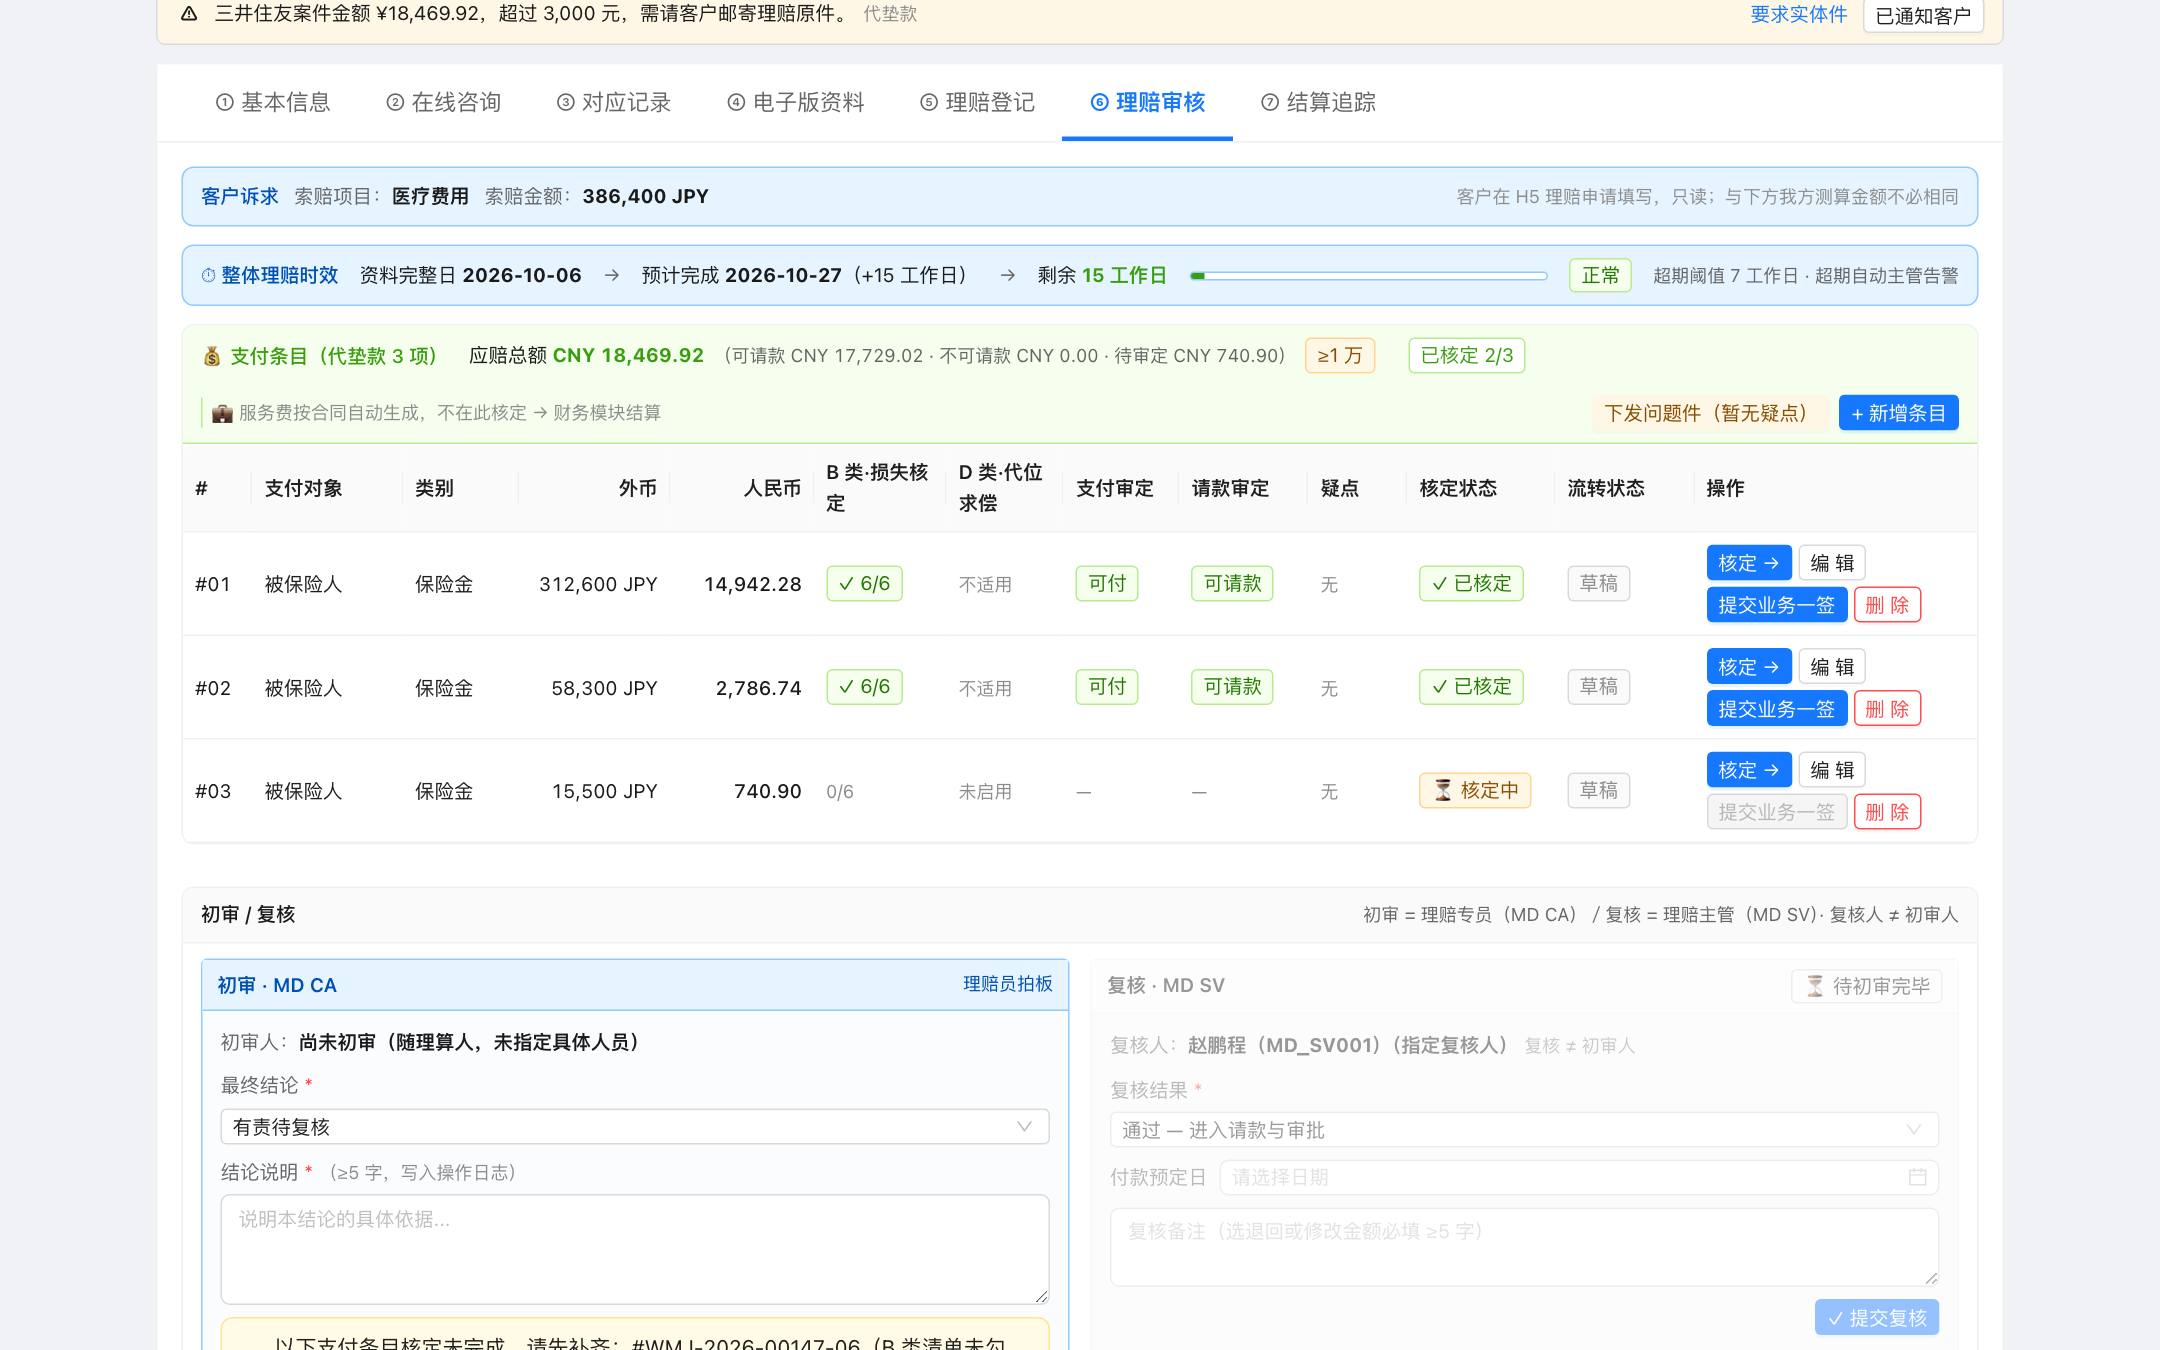Click 核定 button for row #03
The width and height of the screenshot is (2160, 1350).
point(1749,770)
